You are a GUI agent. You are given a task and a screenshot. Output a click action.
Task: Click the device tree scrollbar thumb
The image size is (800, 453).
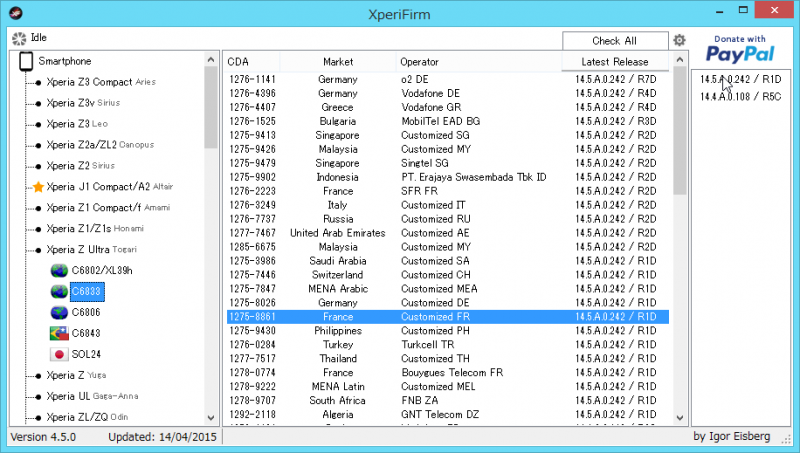(x=211, y=108)
